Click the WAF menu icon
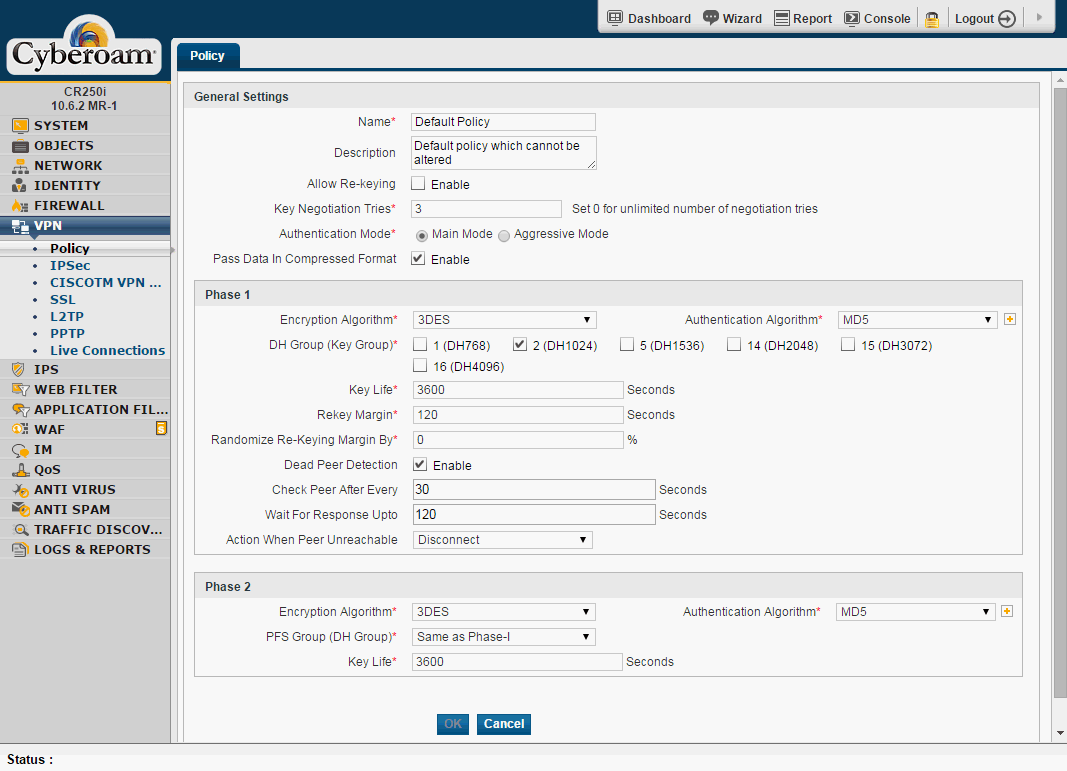Screen dimensions: 1067x771 pos(20,429)
